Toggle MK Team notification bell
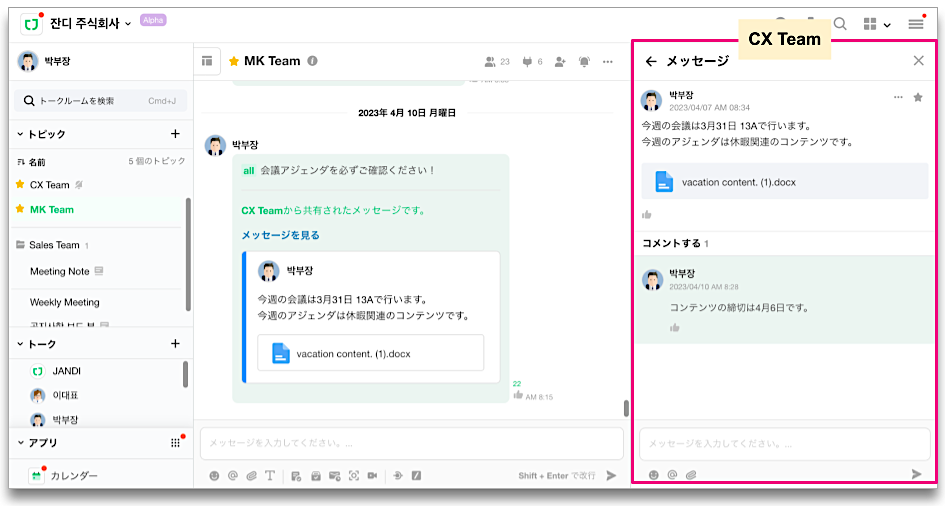 pos(584,61)
